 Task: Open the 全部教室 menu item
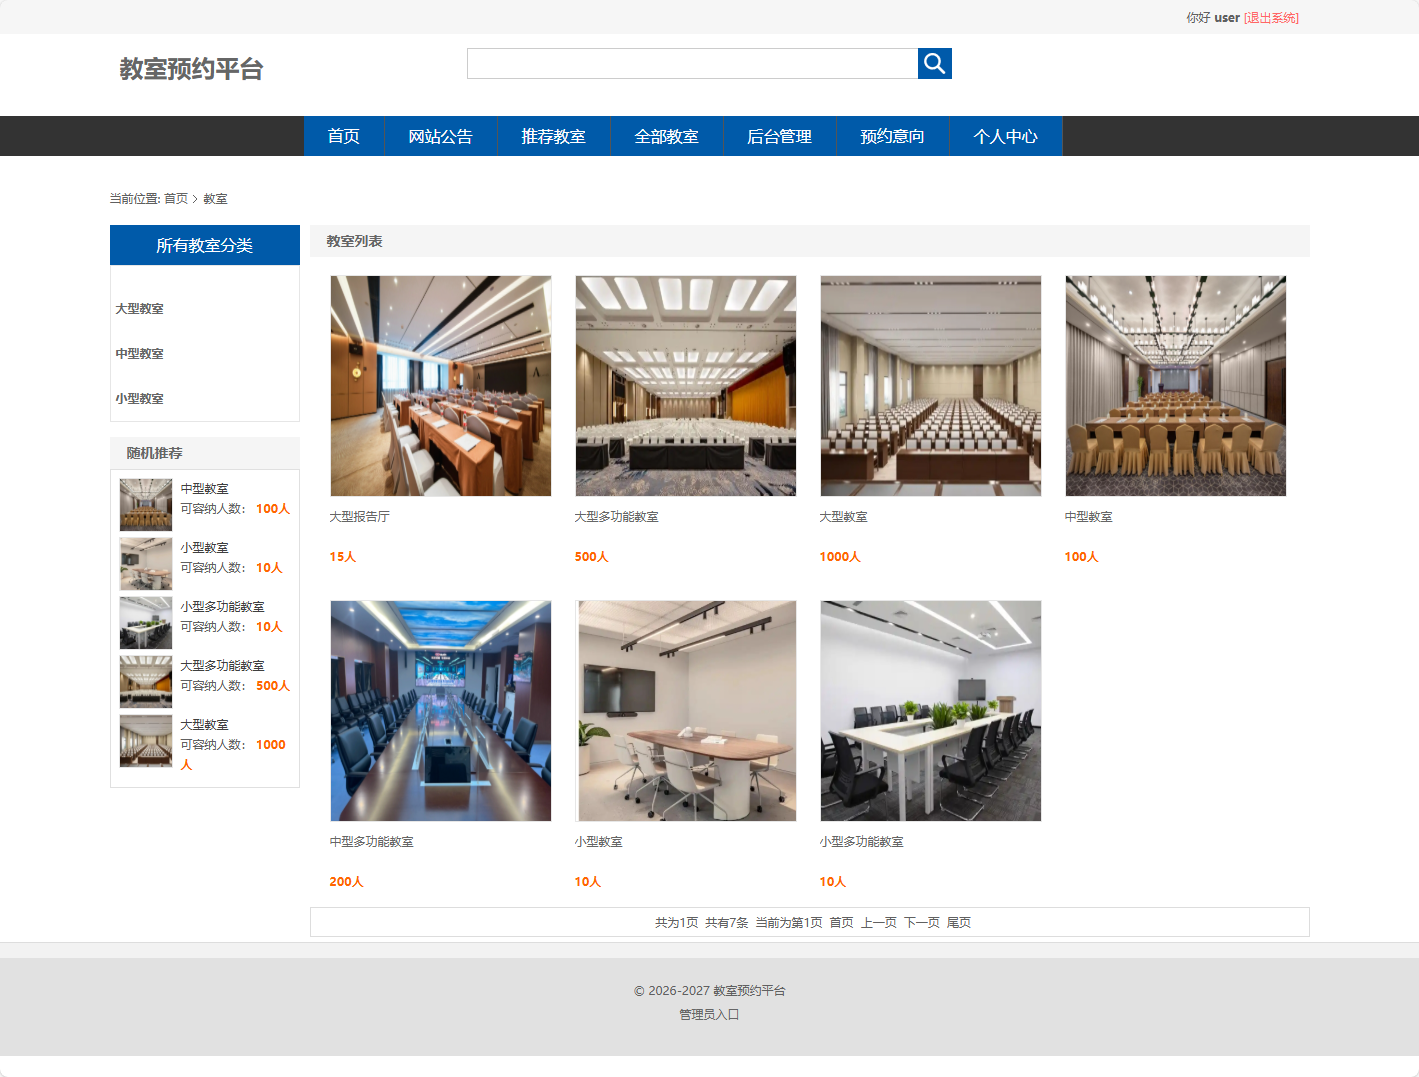(x=666, y=136)
